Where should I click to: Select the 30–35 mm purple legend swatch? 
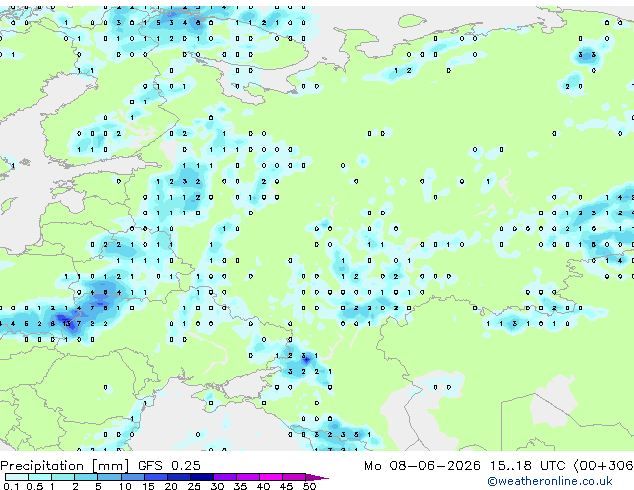point(224,477)
